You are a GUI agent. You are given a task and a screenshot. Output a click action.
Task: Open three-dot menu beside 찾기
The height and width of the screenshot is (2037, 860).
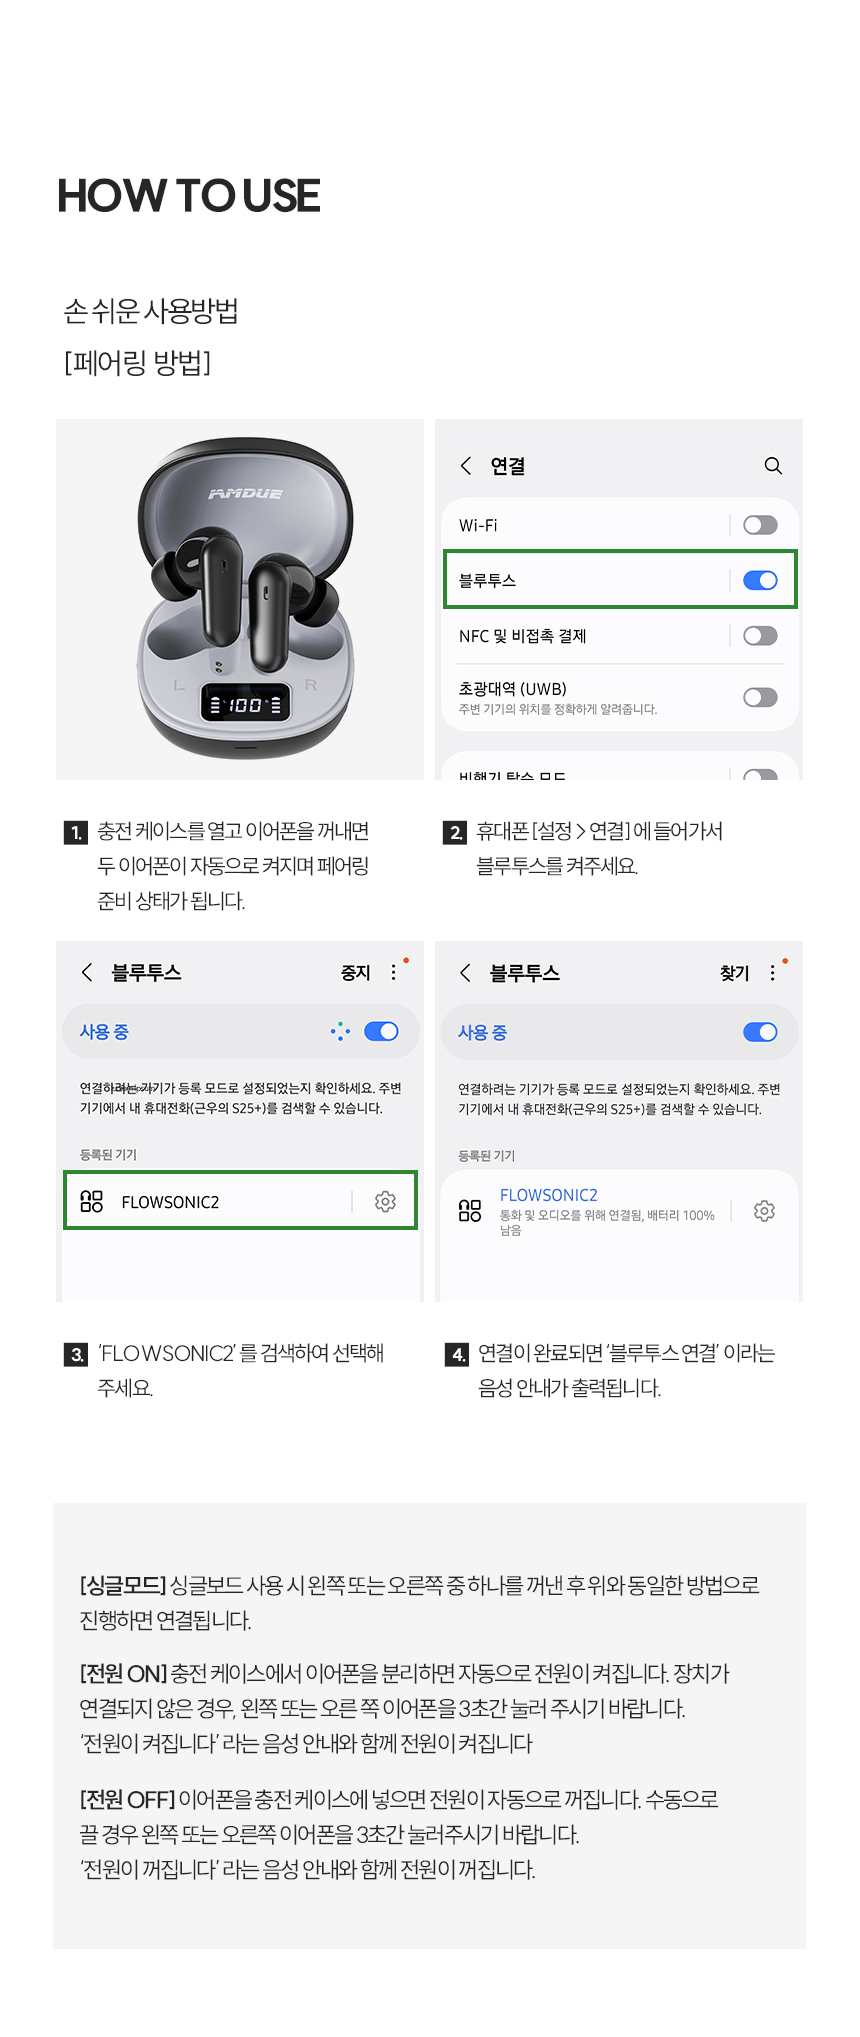(x=773, y=973)
